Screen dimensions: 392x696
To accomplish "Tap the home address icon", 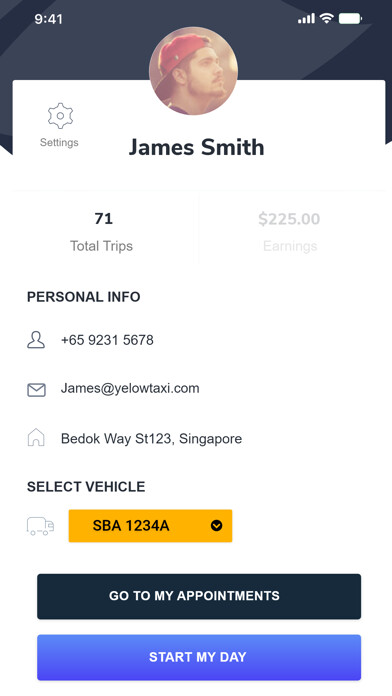I will [36, 438].
